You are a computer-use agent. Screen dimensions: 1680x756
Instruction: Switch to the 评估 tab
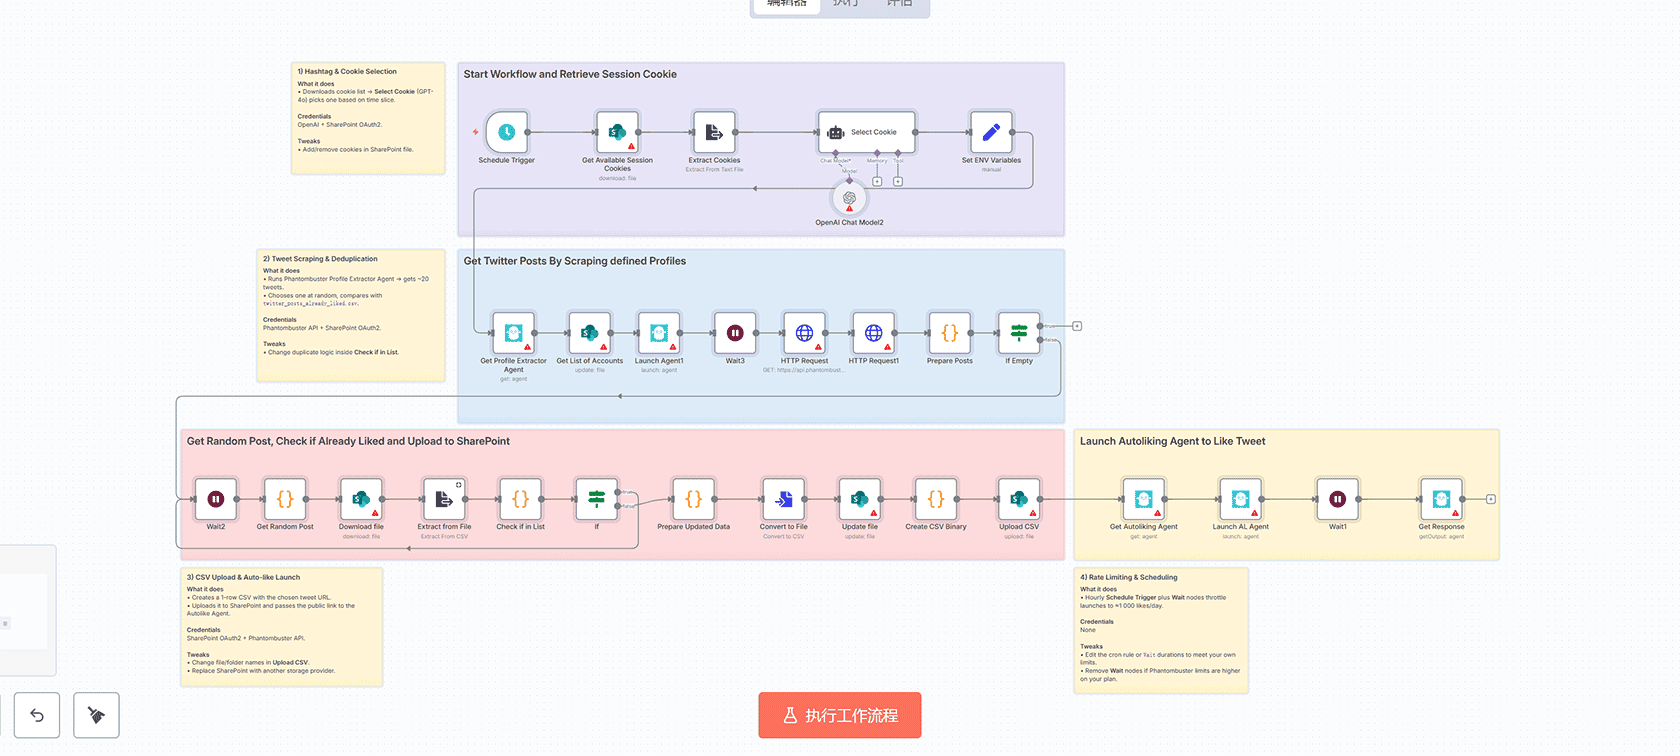tap(900, 4)
